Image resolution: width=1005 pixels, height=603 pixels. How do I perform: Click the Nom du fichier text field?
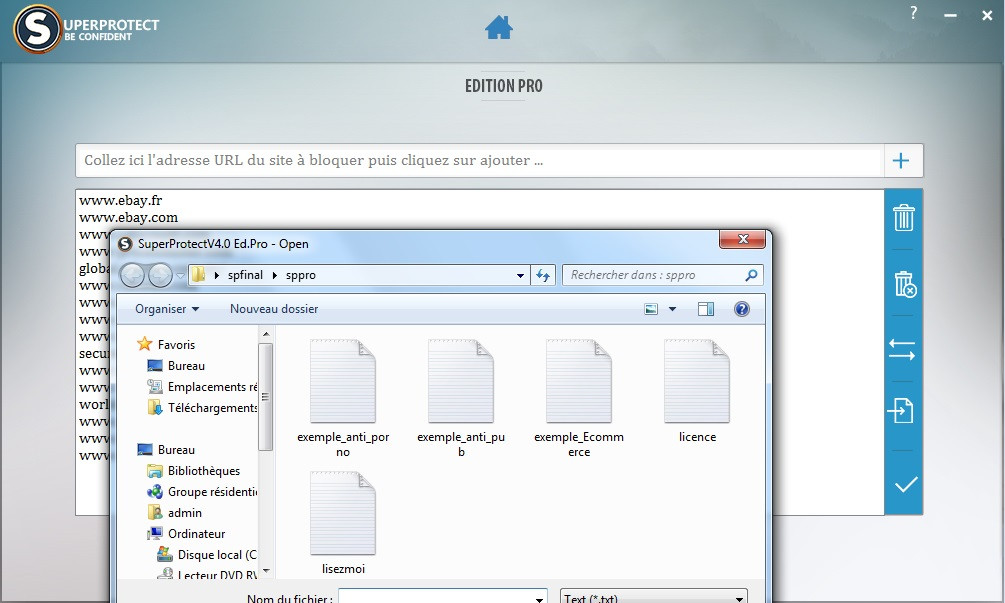coord(443,598)
